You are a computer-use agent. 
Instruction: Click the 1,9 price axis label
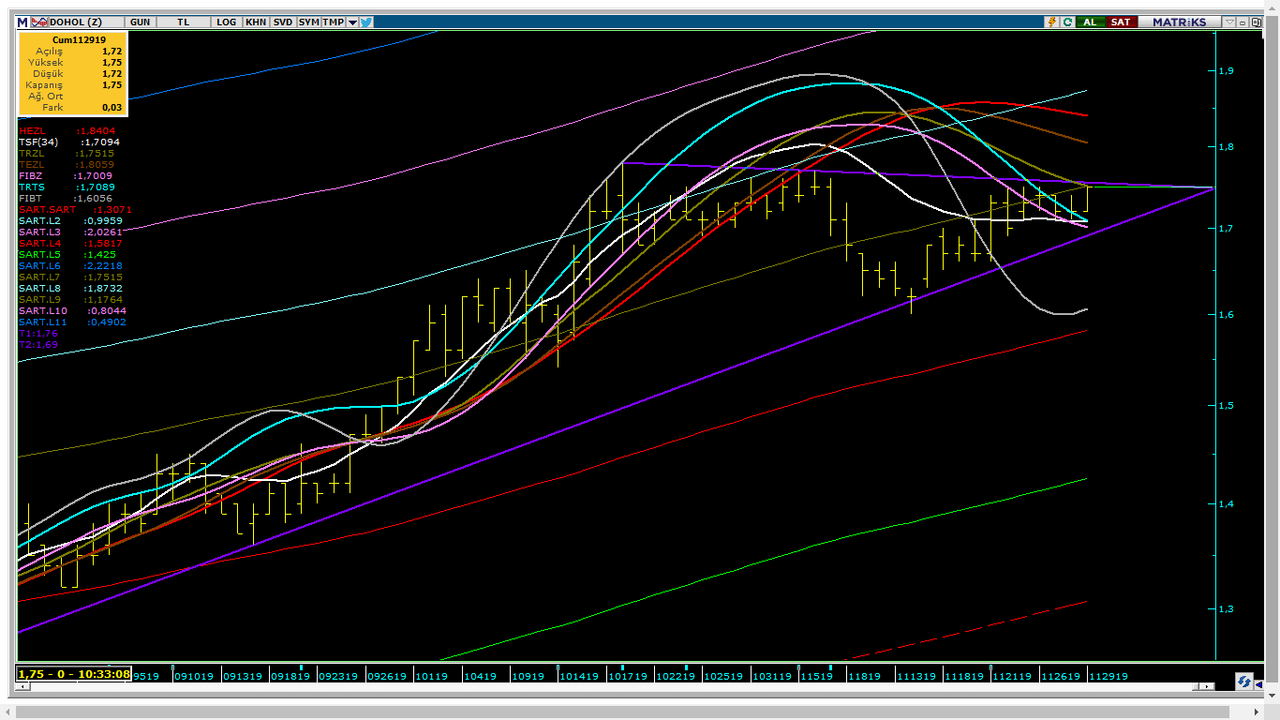[1226, 71]
